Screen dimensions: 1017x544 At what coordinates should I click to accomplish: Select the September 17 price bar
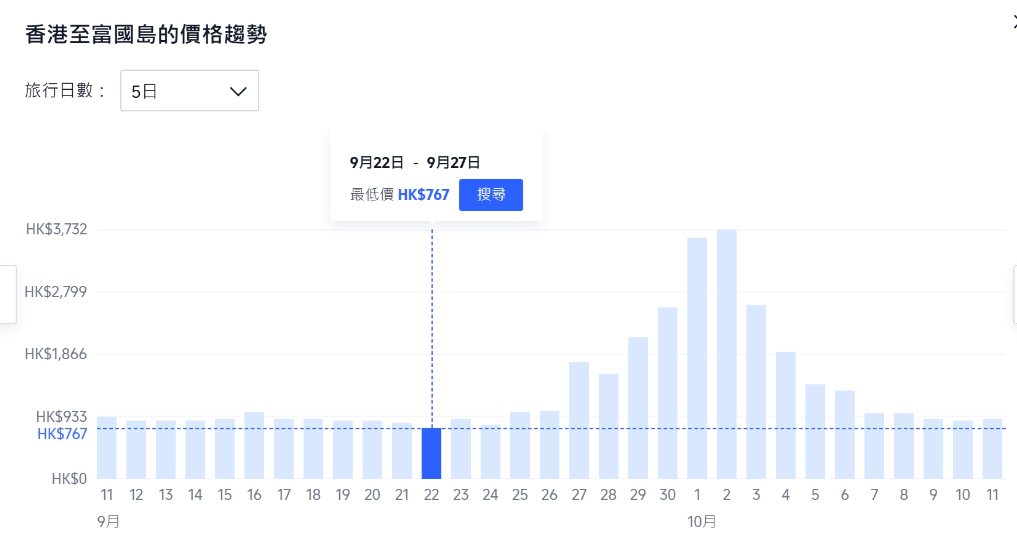point(284,449)
